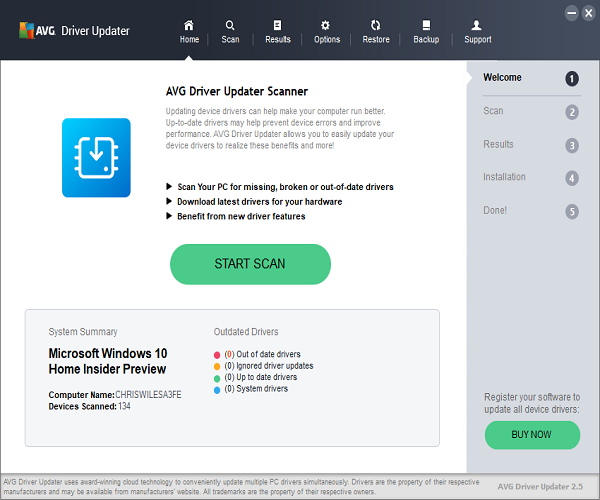Select step number 4 circle

[x=572, y=178]
